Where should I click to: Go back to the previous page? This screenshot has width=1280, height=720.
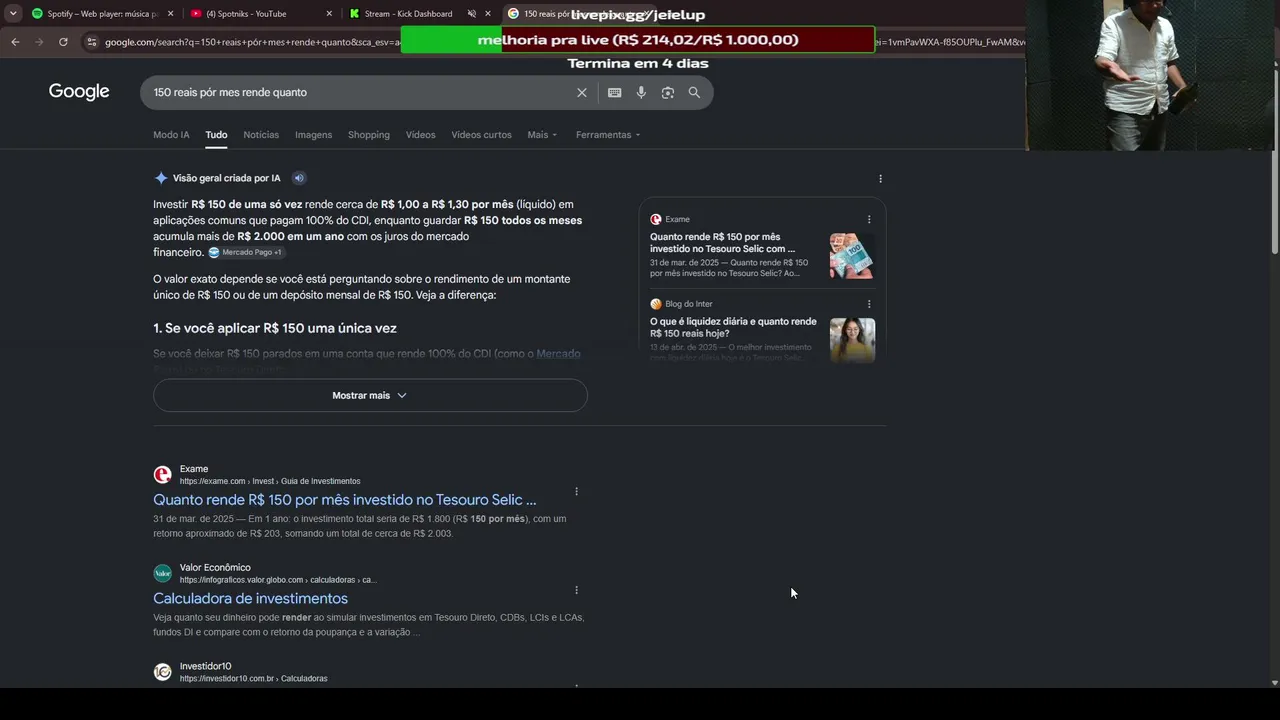(x=15, y=42)
